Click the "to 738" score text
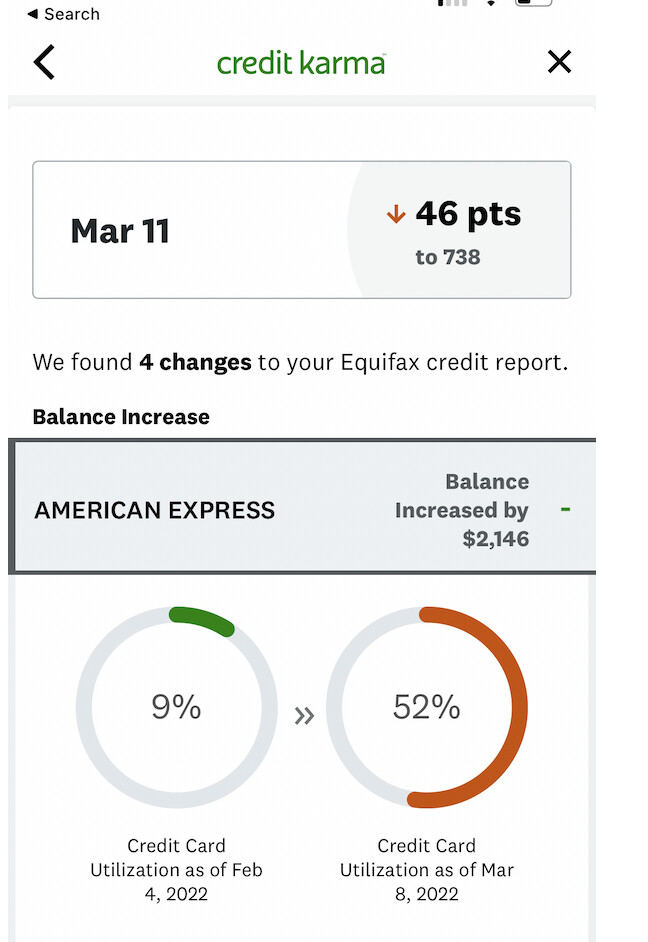This screenshot has width=648, height=942. tap(448, 258)
